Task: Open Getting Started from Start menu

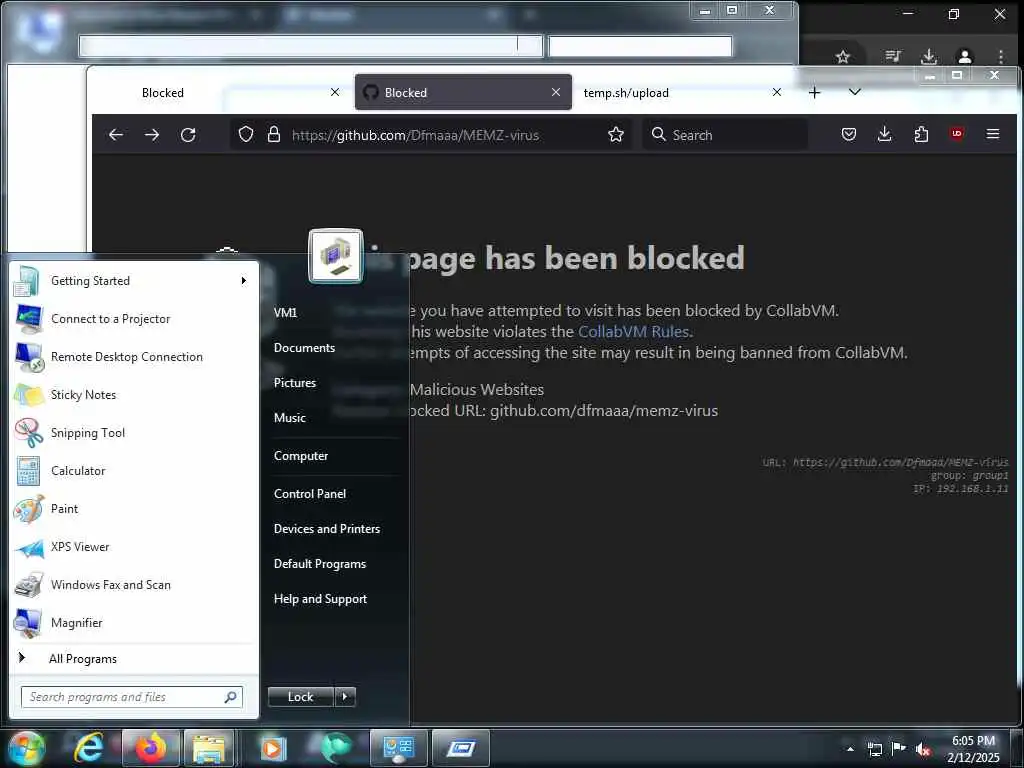Action: 134,281
